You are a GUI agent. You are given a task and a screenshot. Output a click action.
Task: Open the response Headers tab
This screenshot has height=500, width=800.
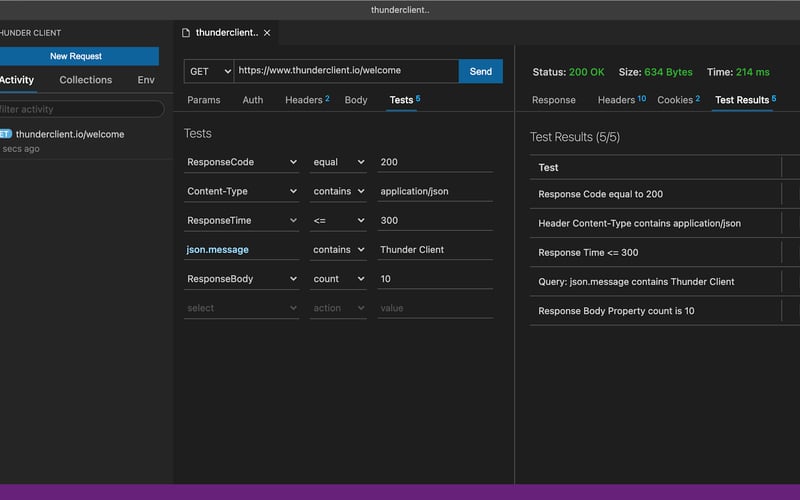[621, 100]
